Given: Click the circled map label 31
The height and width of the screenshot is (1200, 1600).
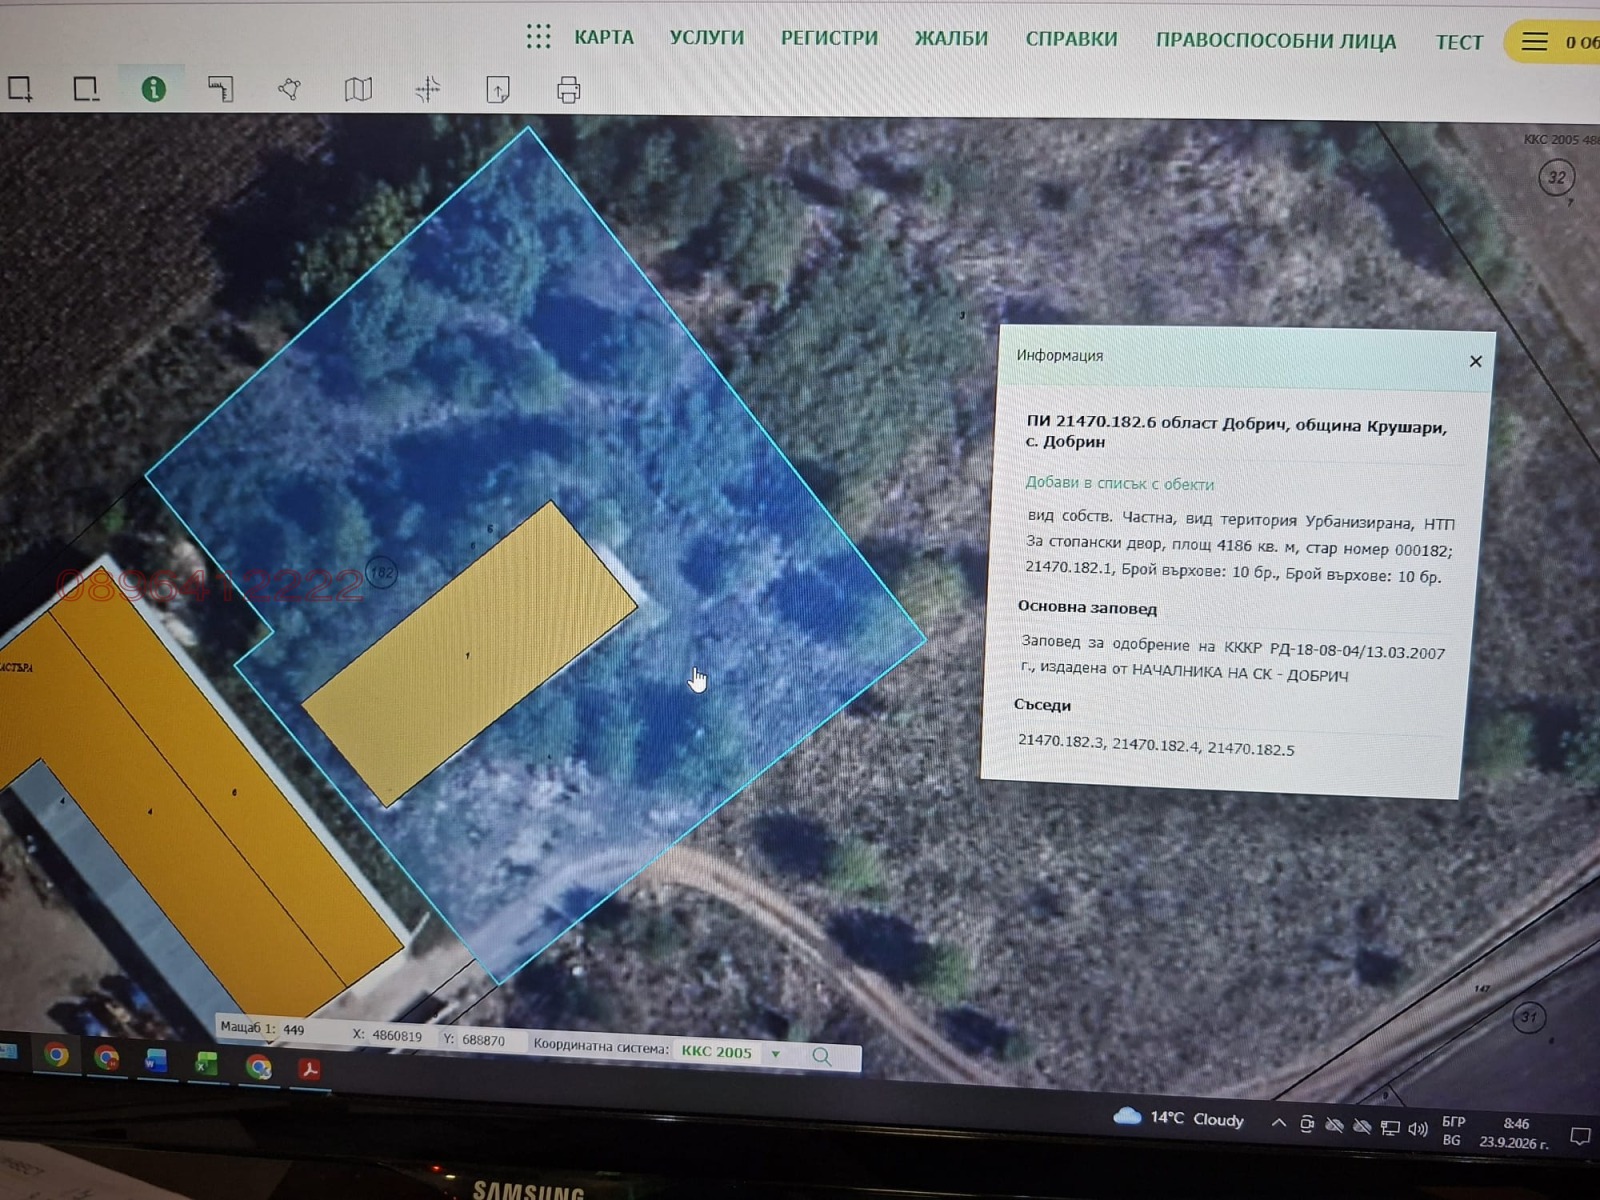Looking at the screenshot, I should coord(1528,1017).
